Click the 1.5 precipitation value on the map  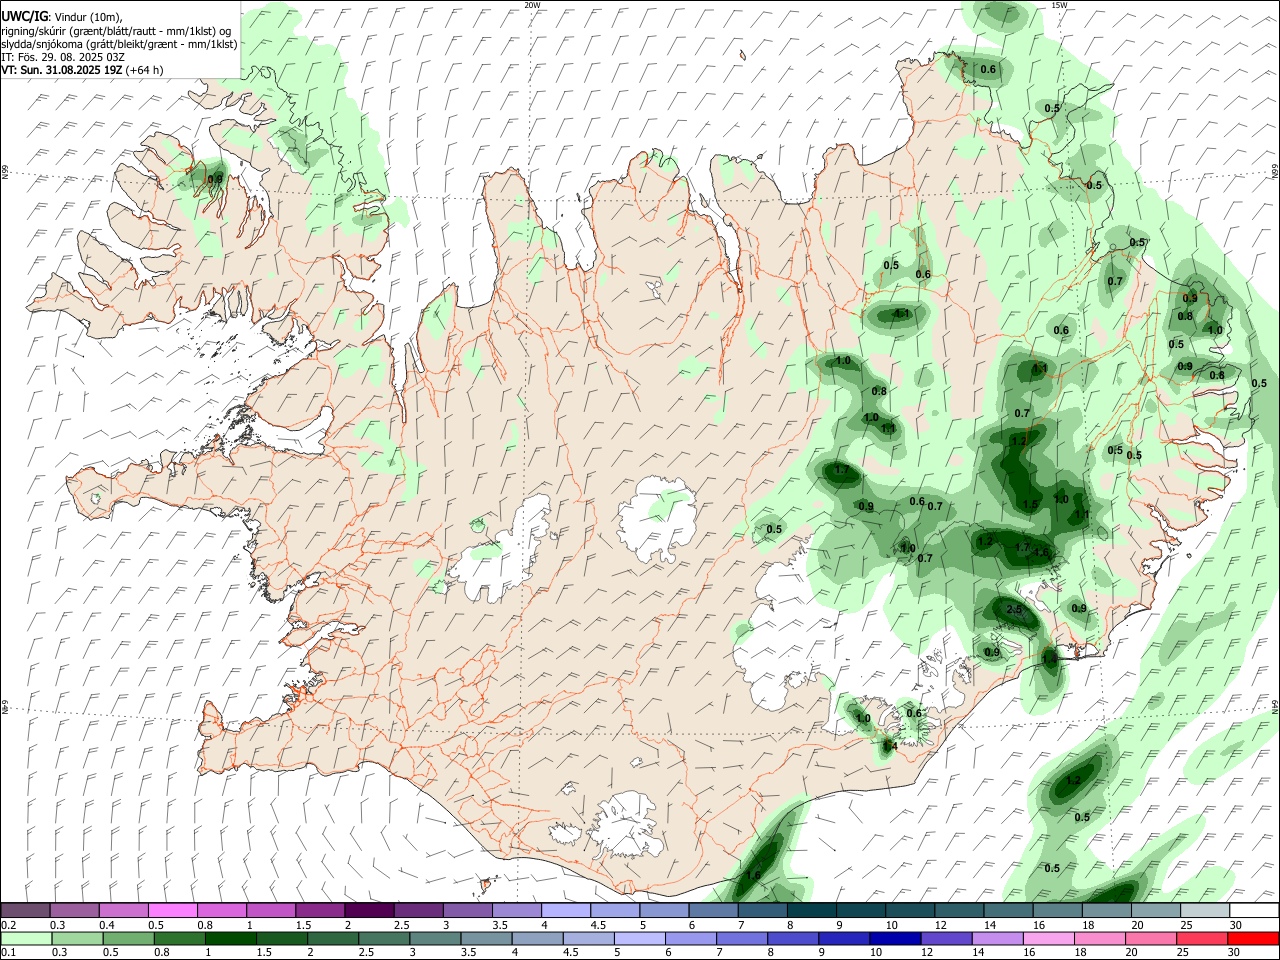click(1031, 505)
